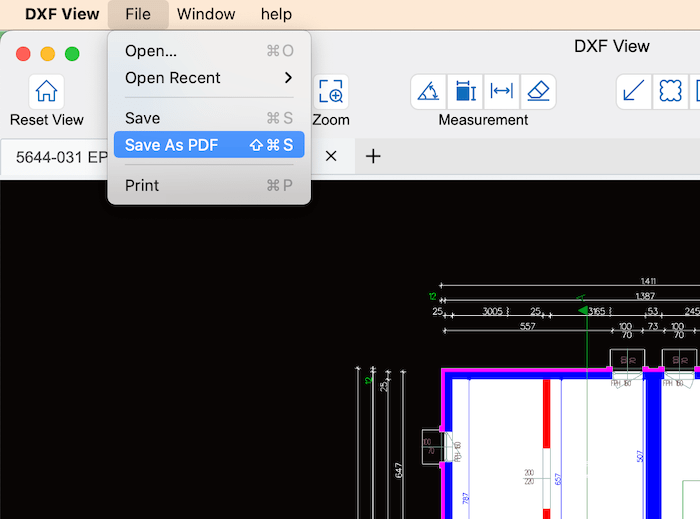
Task: Choose Open... from the File menu
Action: coord(209,51)
